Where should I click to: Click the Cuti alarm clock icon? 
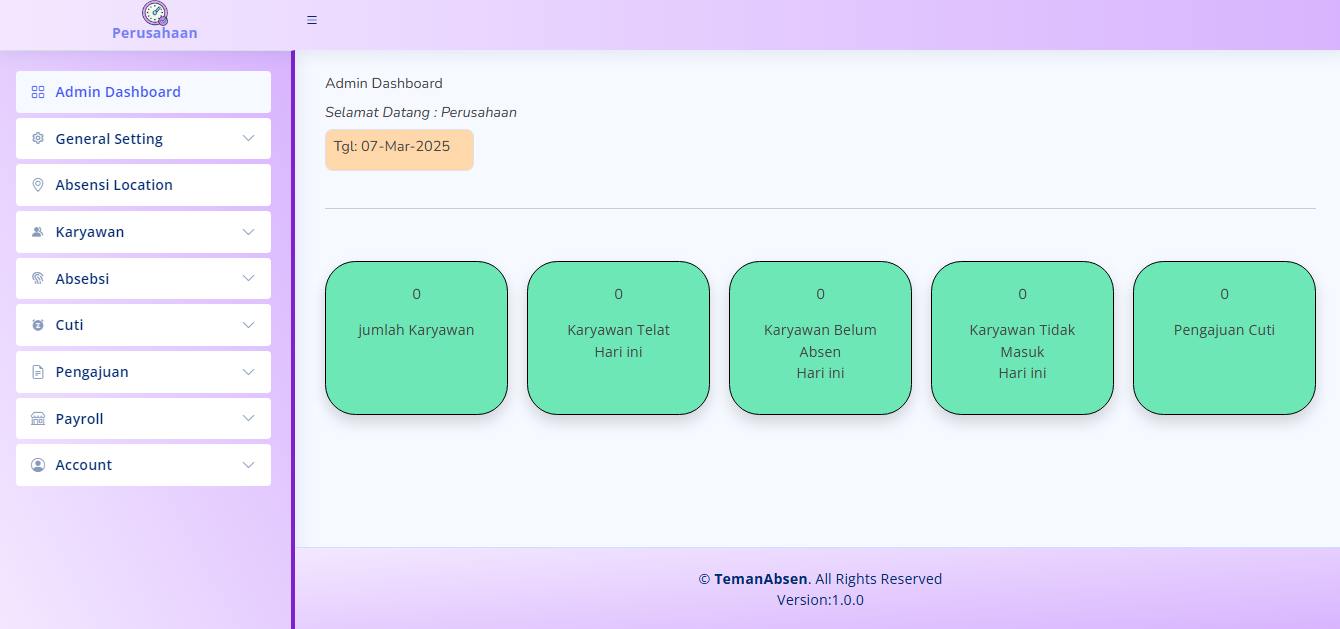pos(38,325)
